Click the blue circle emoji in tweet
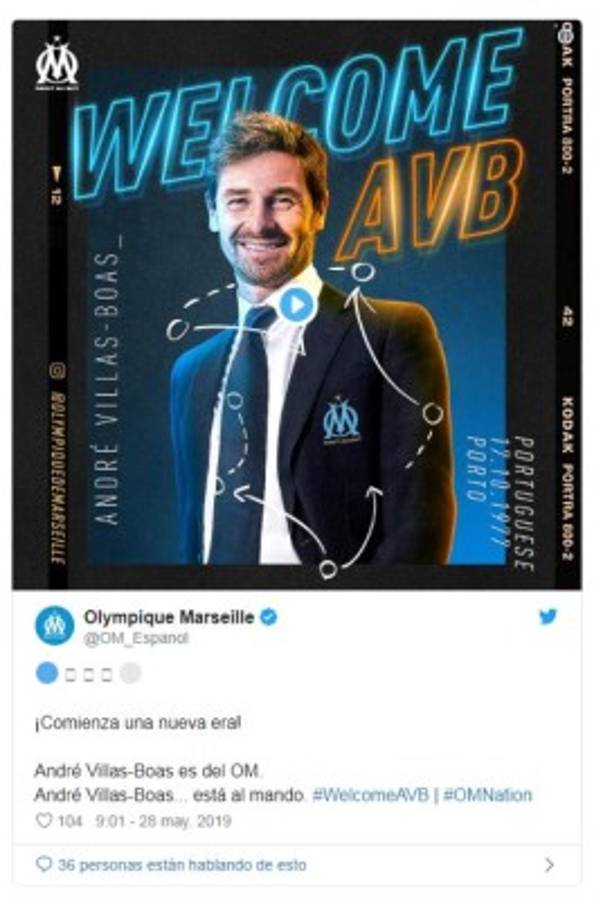The image size is (594, 900). click(47, 673)
